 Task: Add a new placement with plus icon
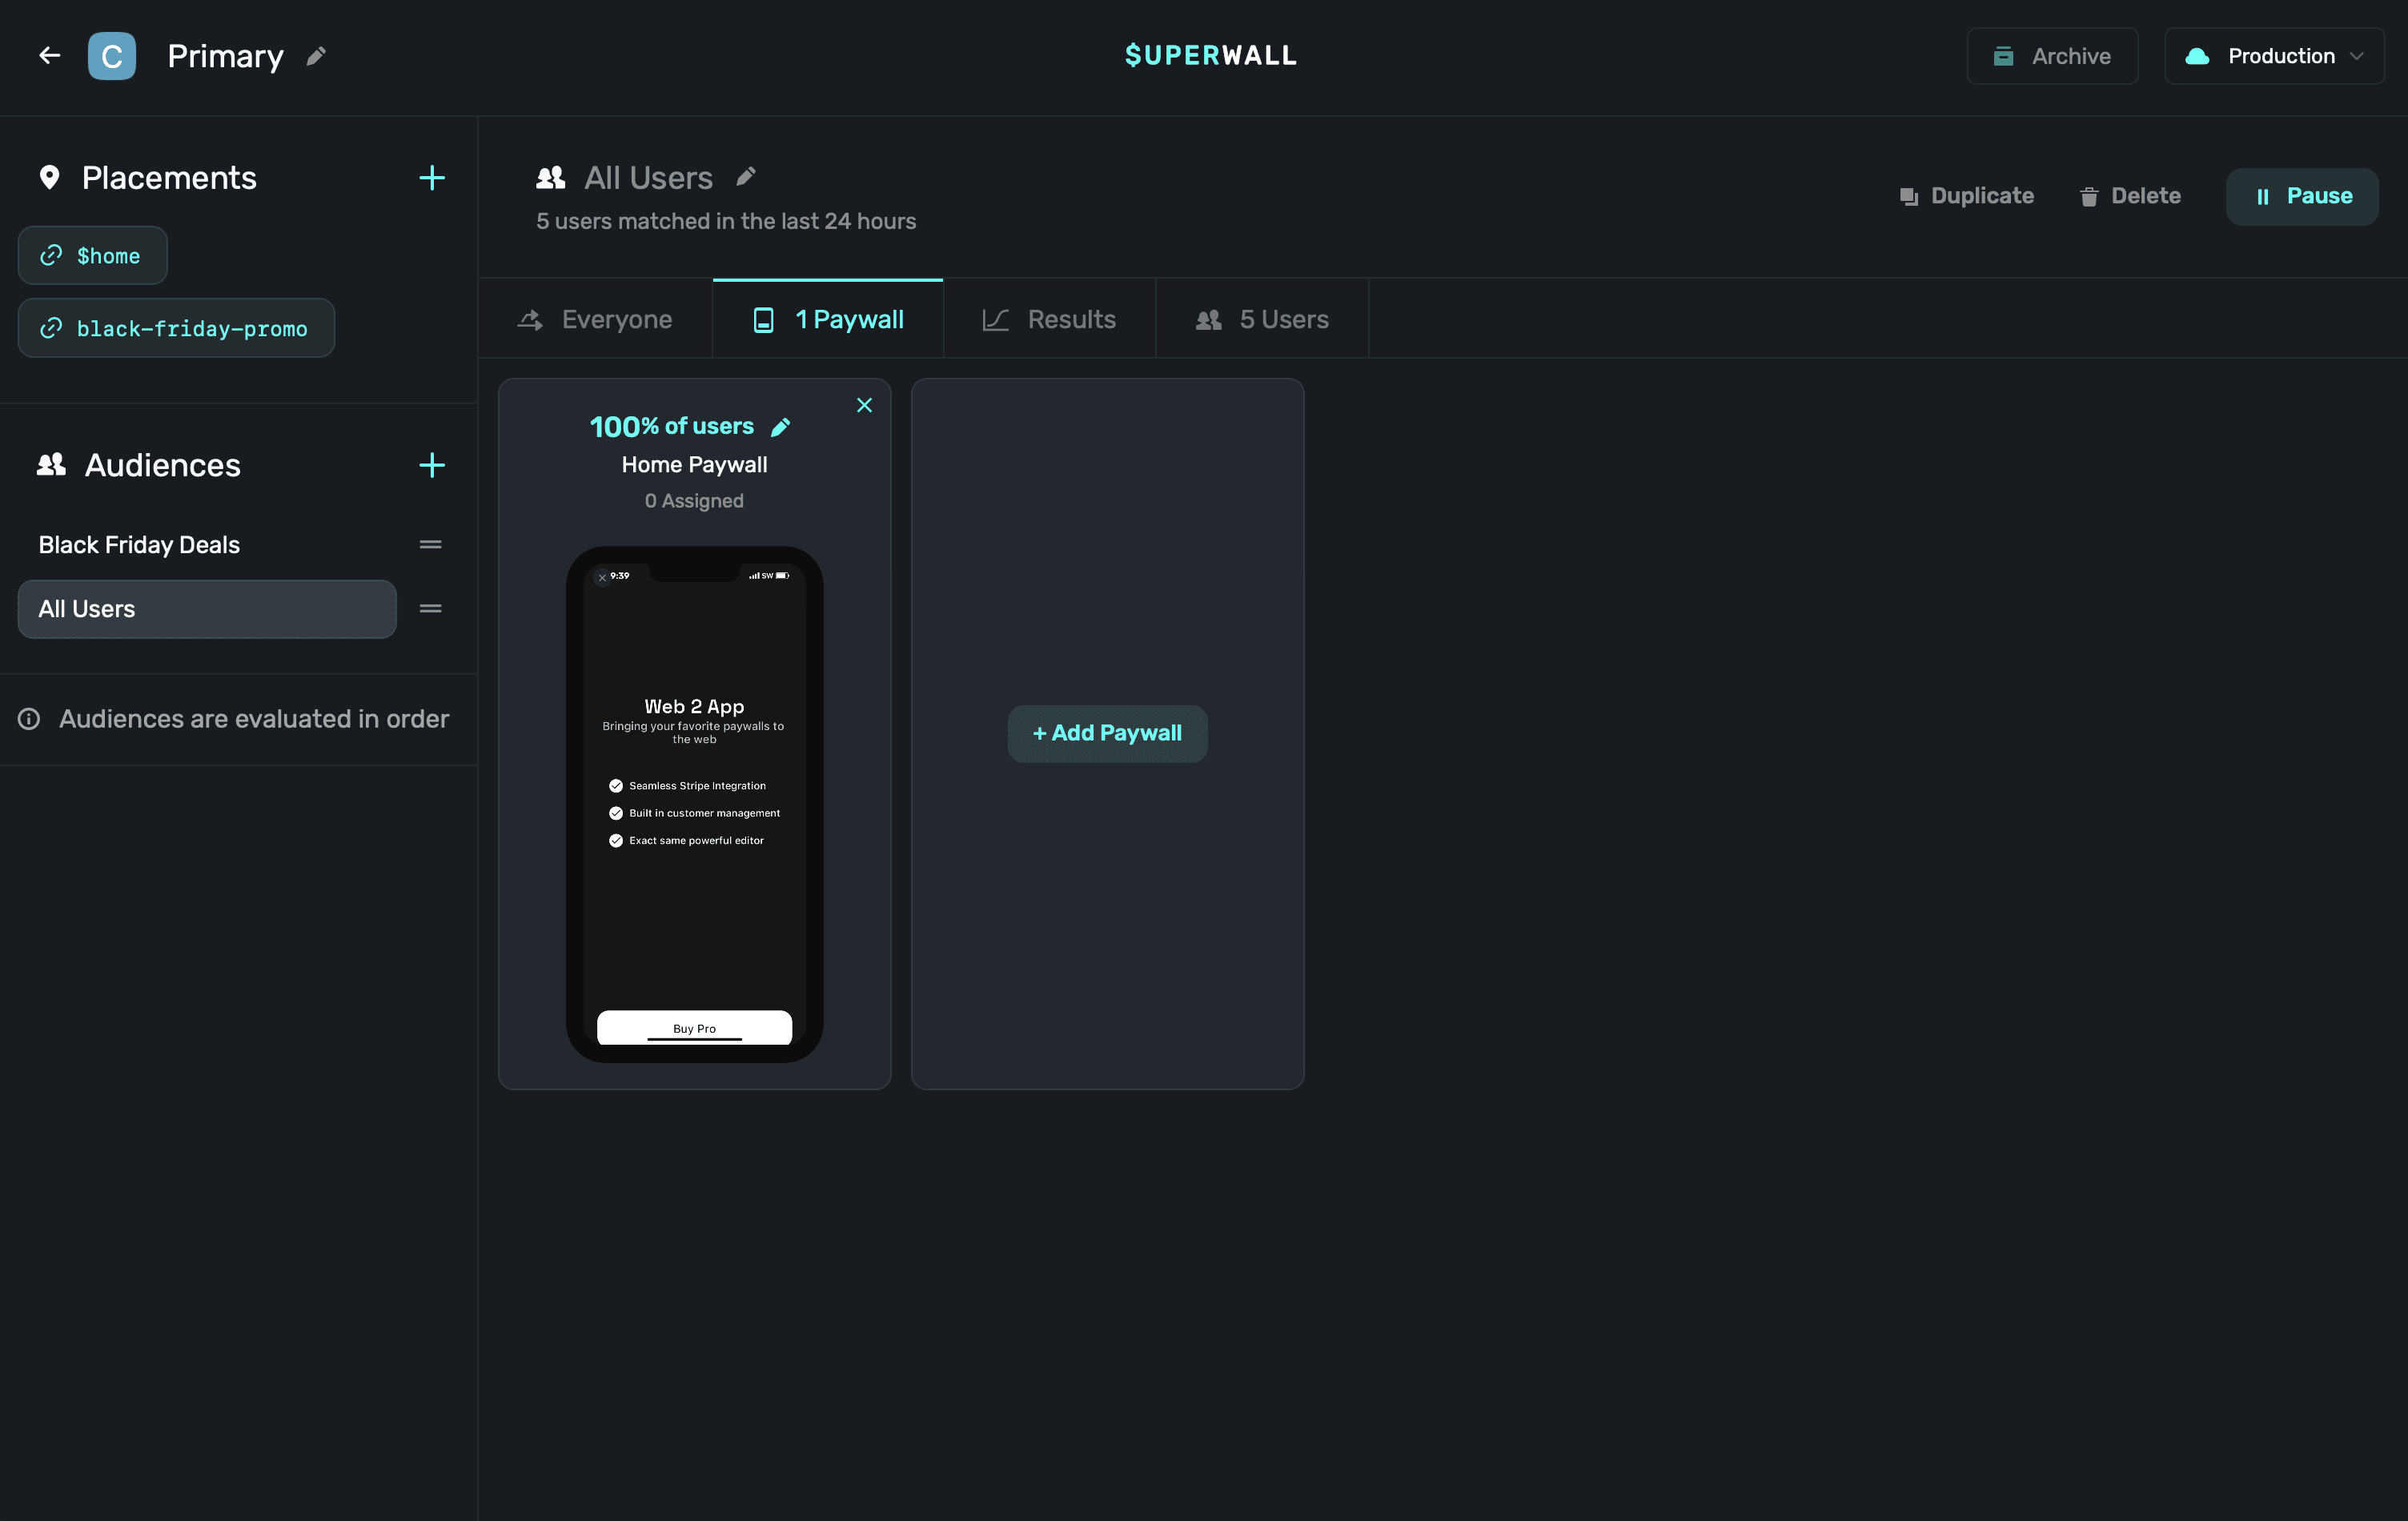[432, 178]
